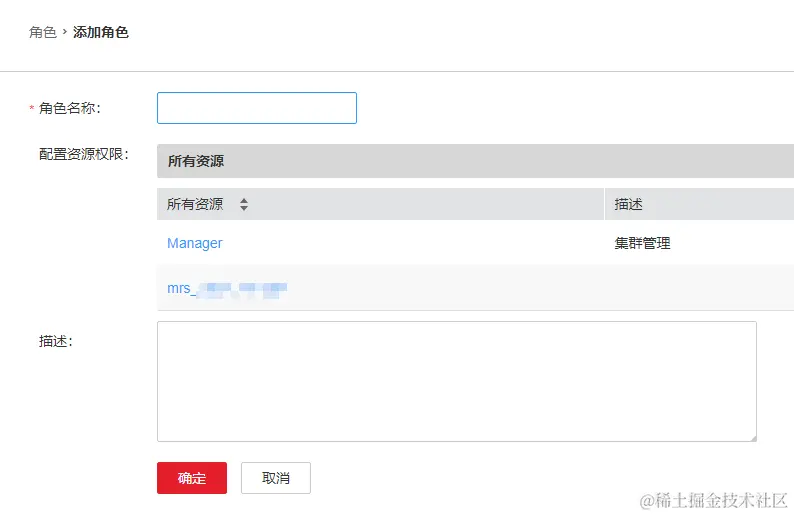Select the 集群管理 description cell
This screenshot has width=794, height=516.
coord(642,243)
